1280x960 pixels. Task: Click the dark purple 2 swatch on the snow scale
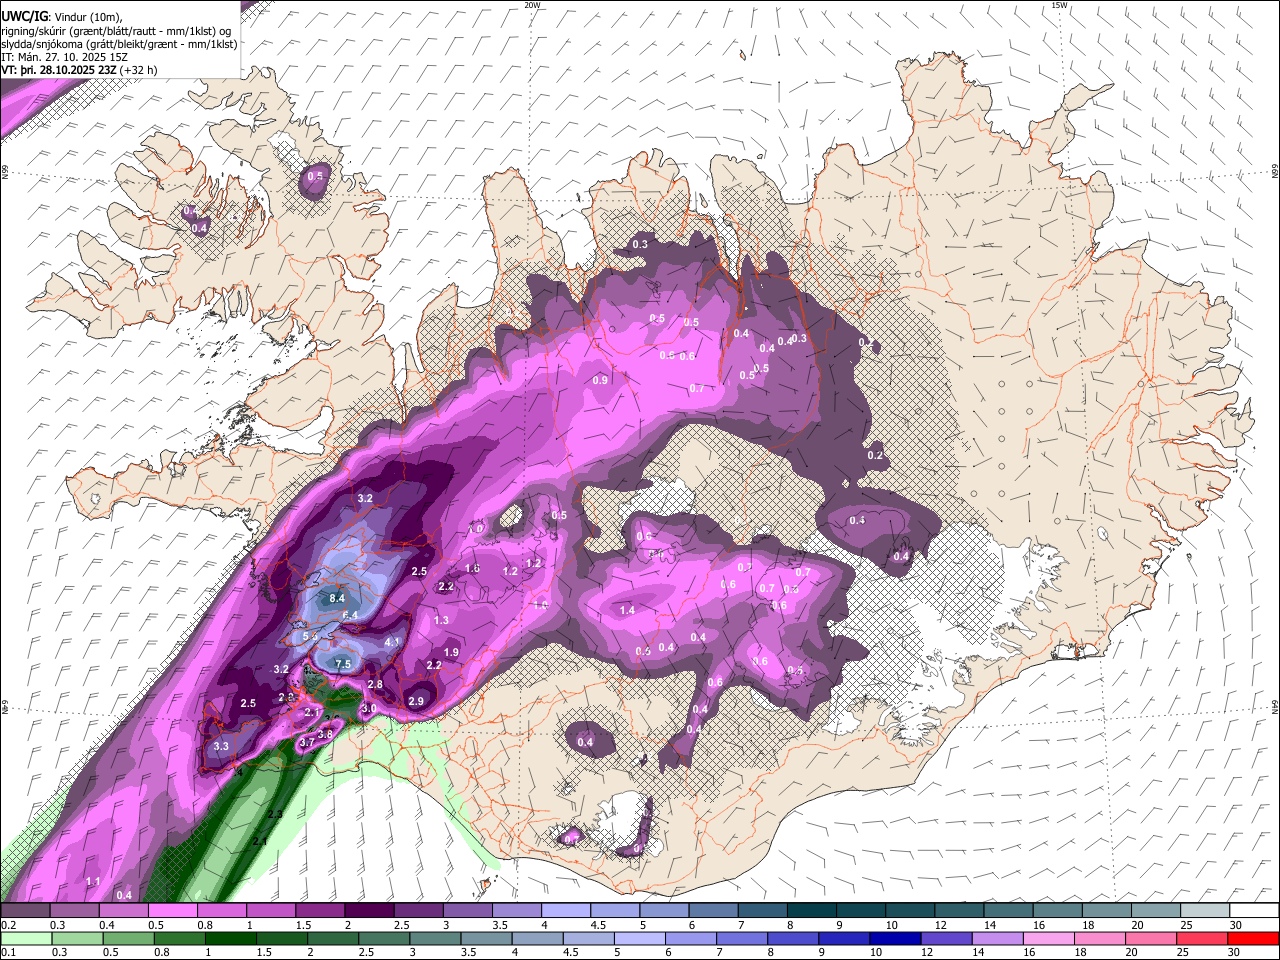pos(369,910)
